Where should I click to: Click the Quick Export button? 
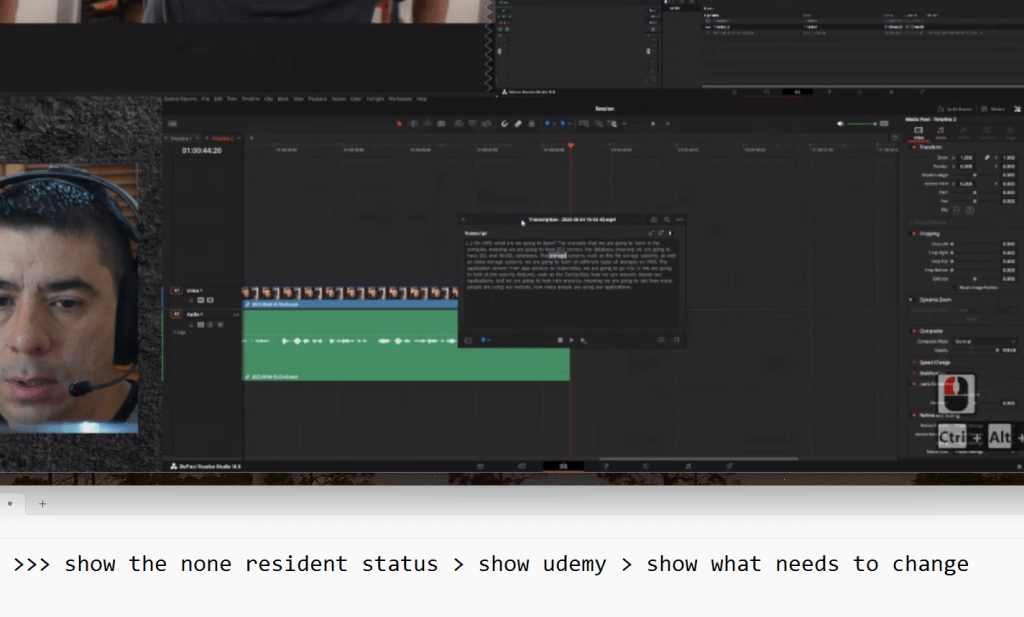tap(954, 109)
